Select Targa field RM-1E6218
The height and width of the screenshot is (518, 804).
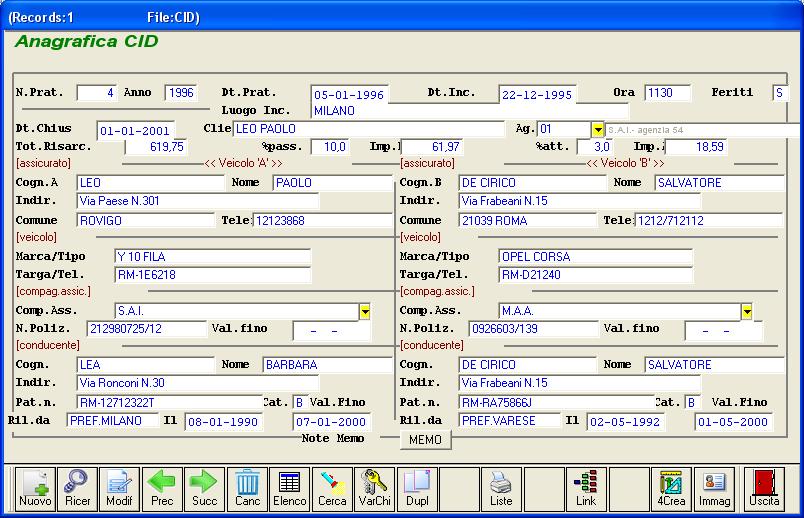213,275
